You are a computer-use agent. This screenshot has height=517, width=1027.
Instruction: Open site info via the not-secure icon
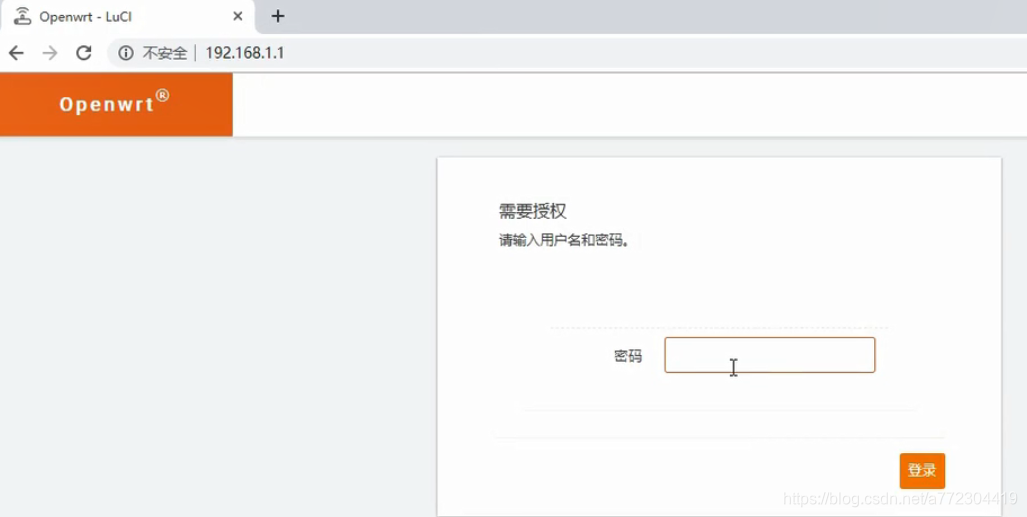click(126, 53)
